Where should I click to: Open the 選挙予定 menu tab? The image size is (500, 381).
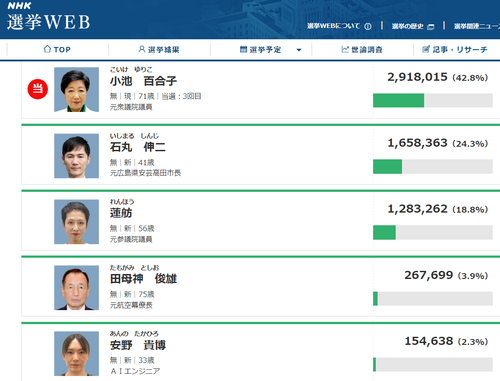[x=261, y=49]
